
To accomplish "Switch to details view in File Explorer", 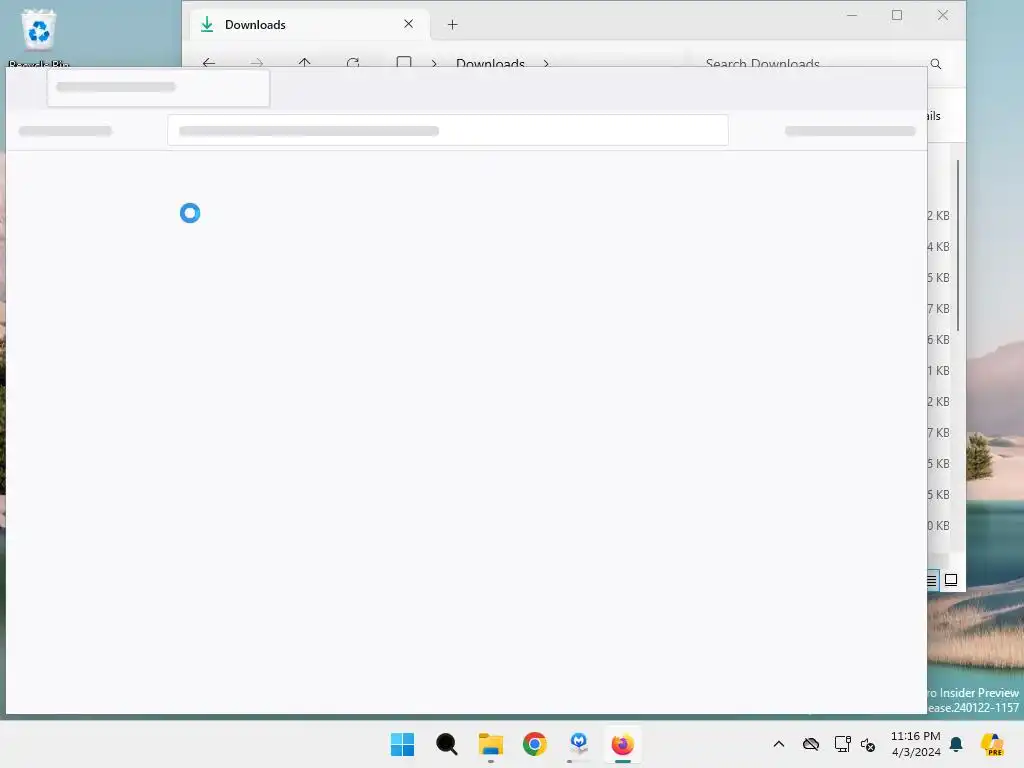I will pyautogui.click(x=932, y=580).
